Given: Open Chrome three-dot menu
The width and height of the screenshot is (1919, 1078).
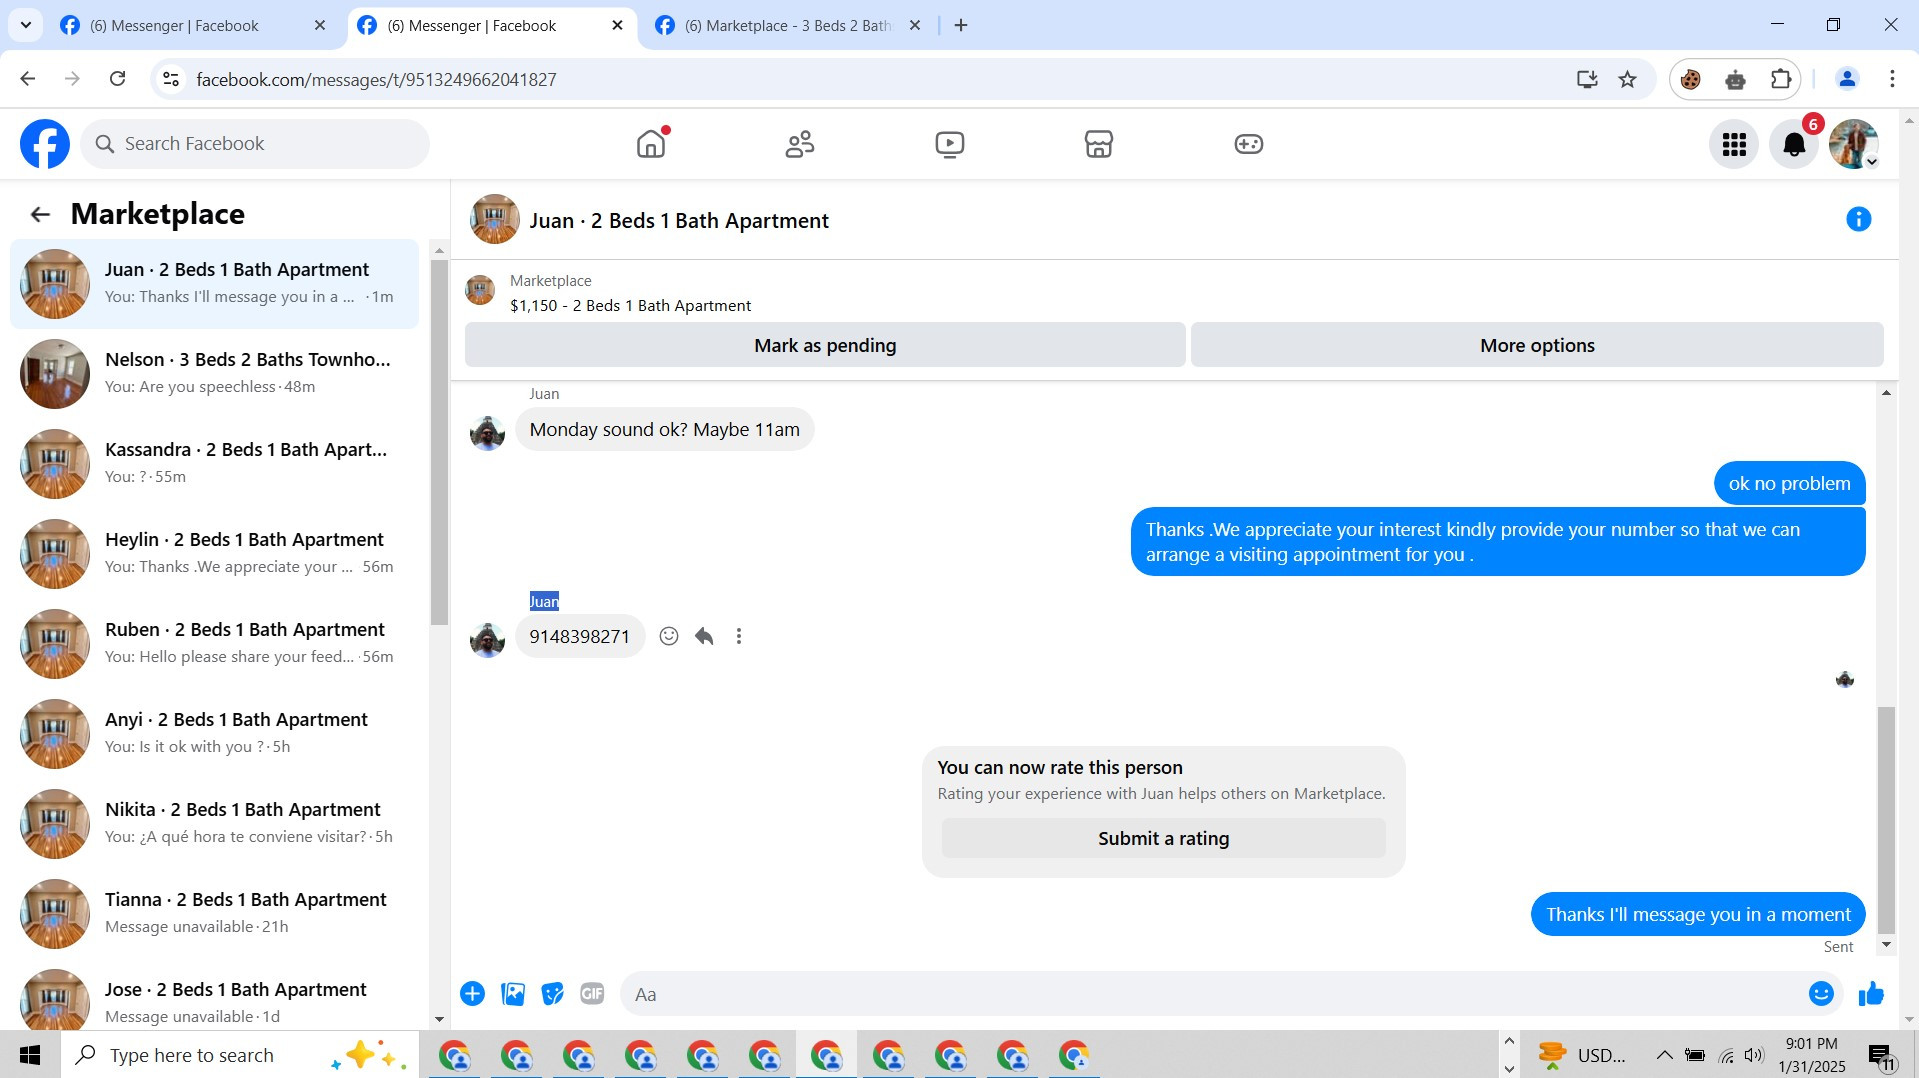Looking at the screenshot, I should point(1892,79).
